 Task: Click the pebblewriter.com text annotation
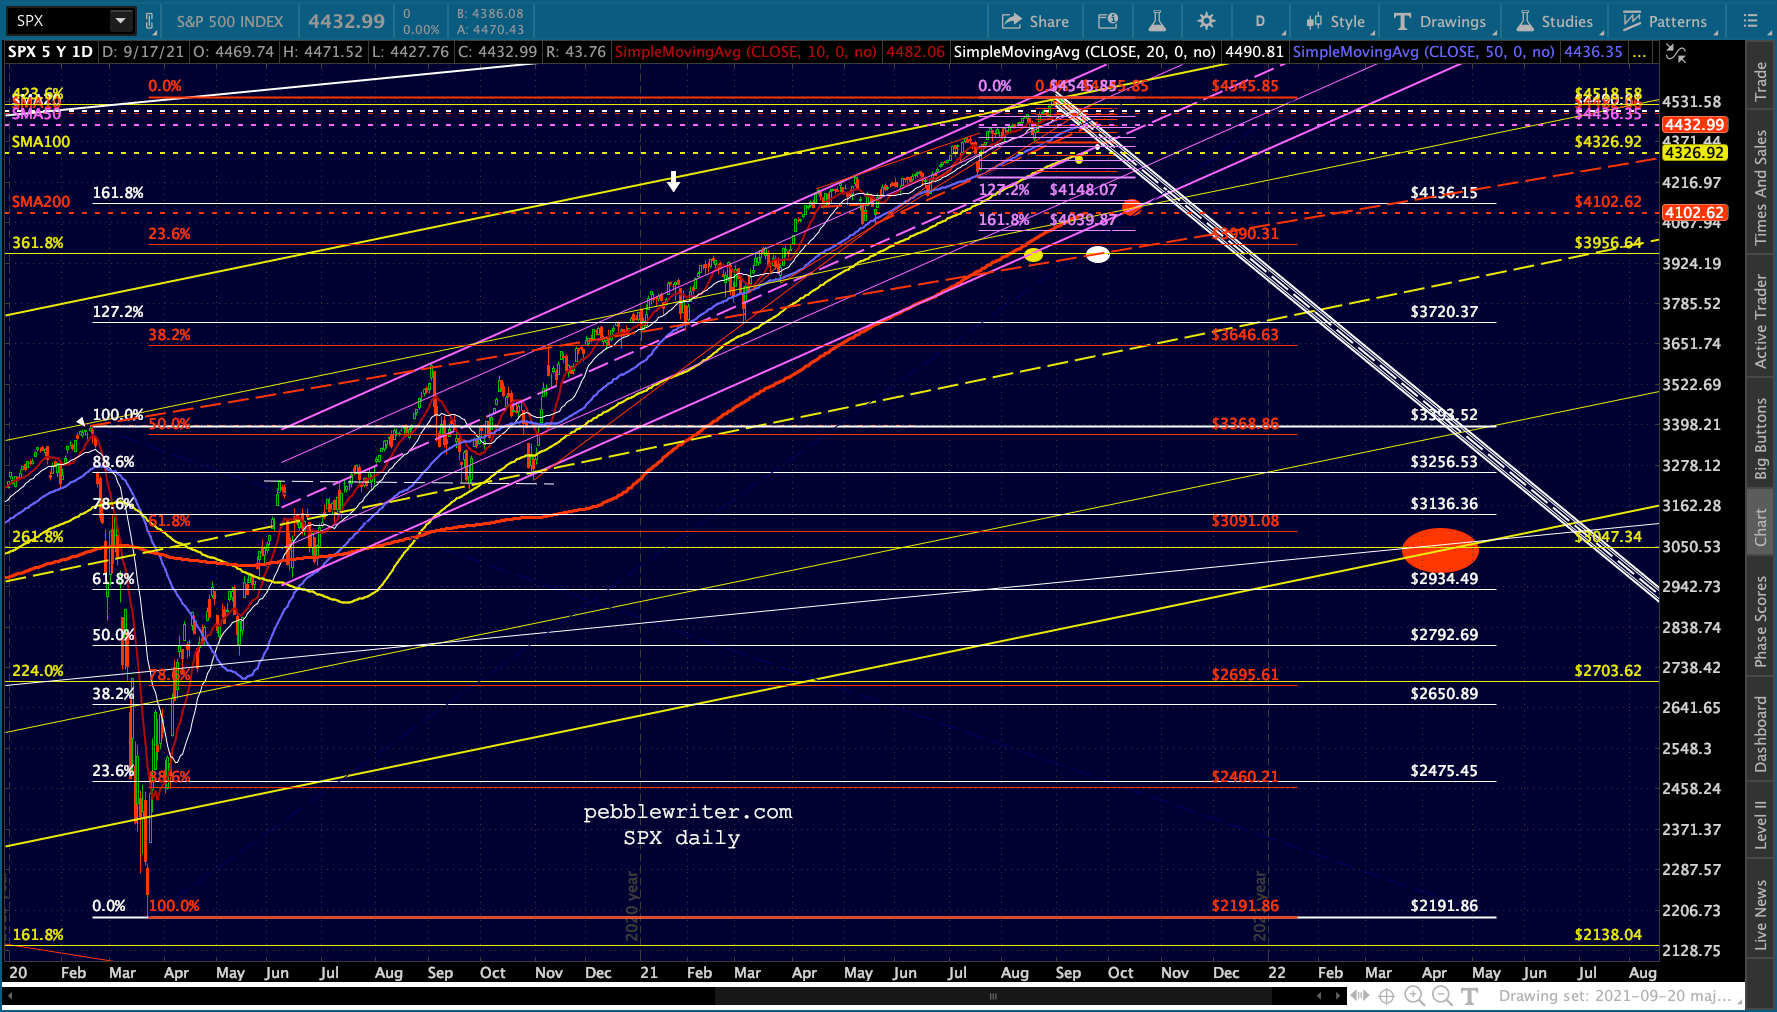tap(688, 812)
